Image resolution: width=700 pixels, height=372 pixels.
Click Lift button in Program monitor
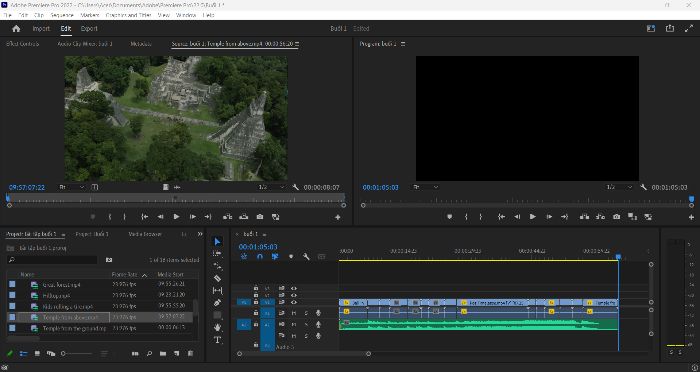584,217
